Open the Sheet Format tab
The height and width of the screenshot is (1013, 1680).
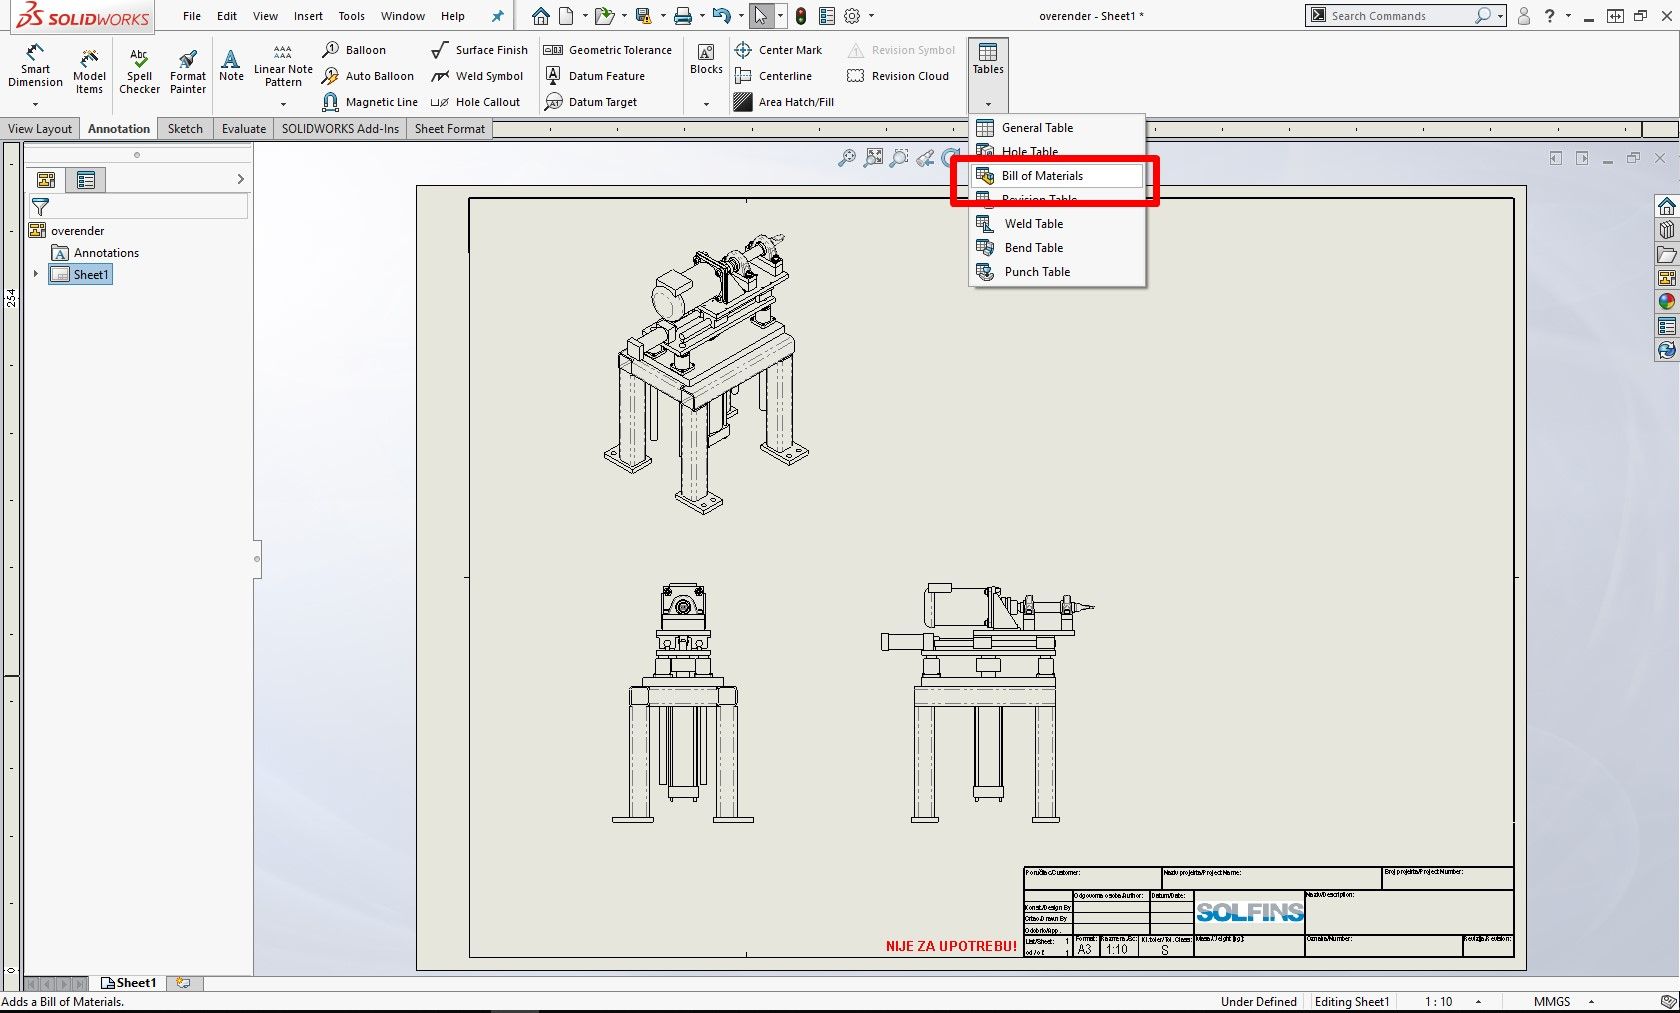coord(449,129)
